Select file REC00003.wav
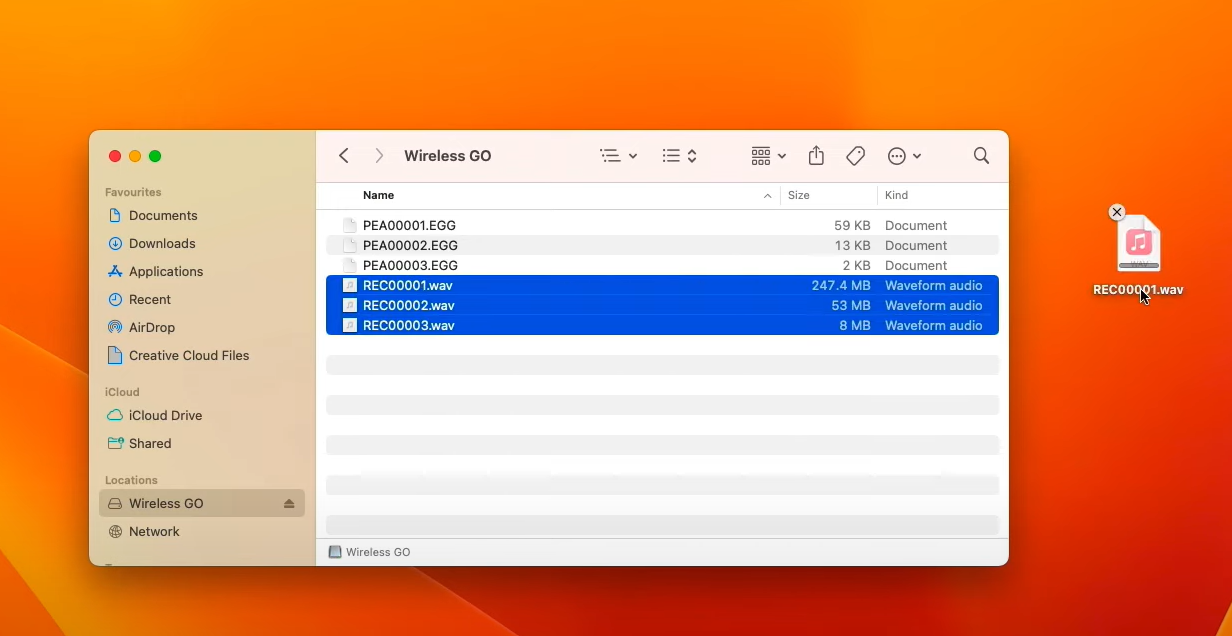Viewport: 1232px width, 636px height. pos(662,325)
